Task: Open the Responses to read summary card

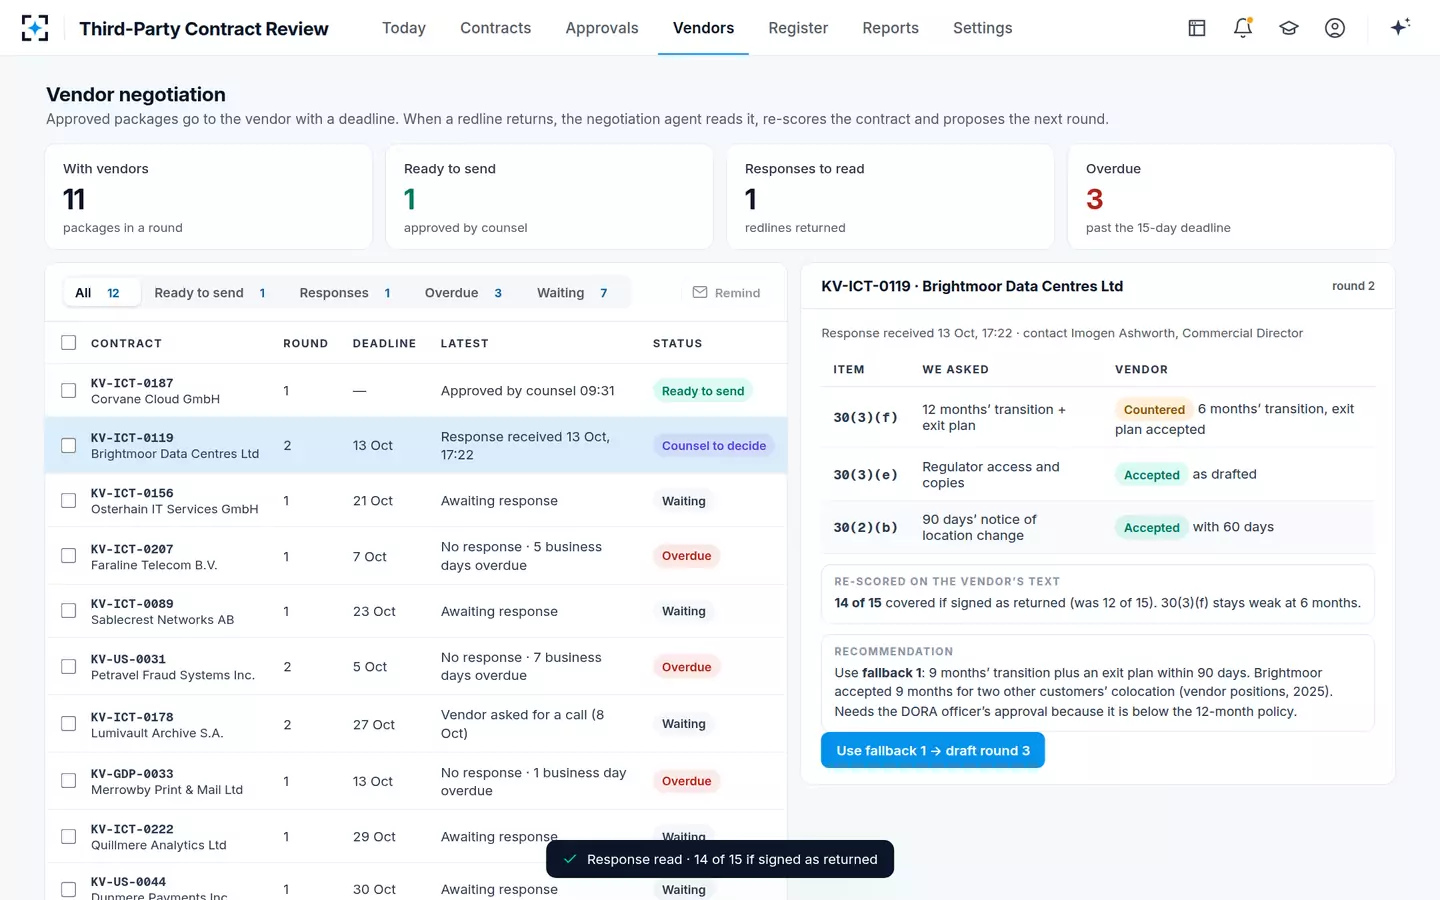Action: [890, 197]
